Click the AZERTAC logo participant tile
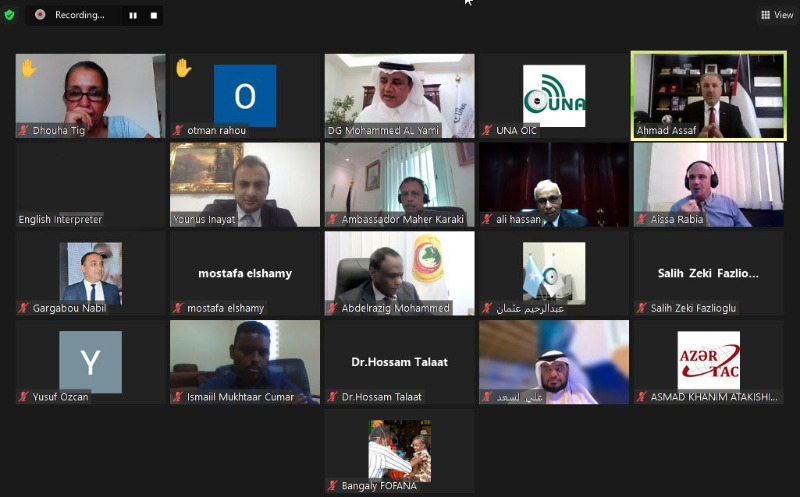This screenshot has width=800, height=497. (x=709, y=362)
